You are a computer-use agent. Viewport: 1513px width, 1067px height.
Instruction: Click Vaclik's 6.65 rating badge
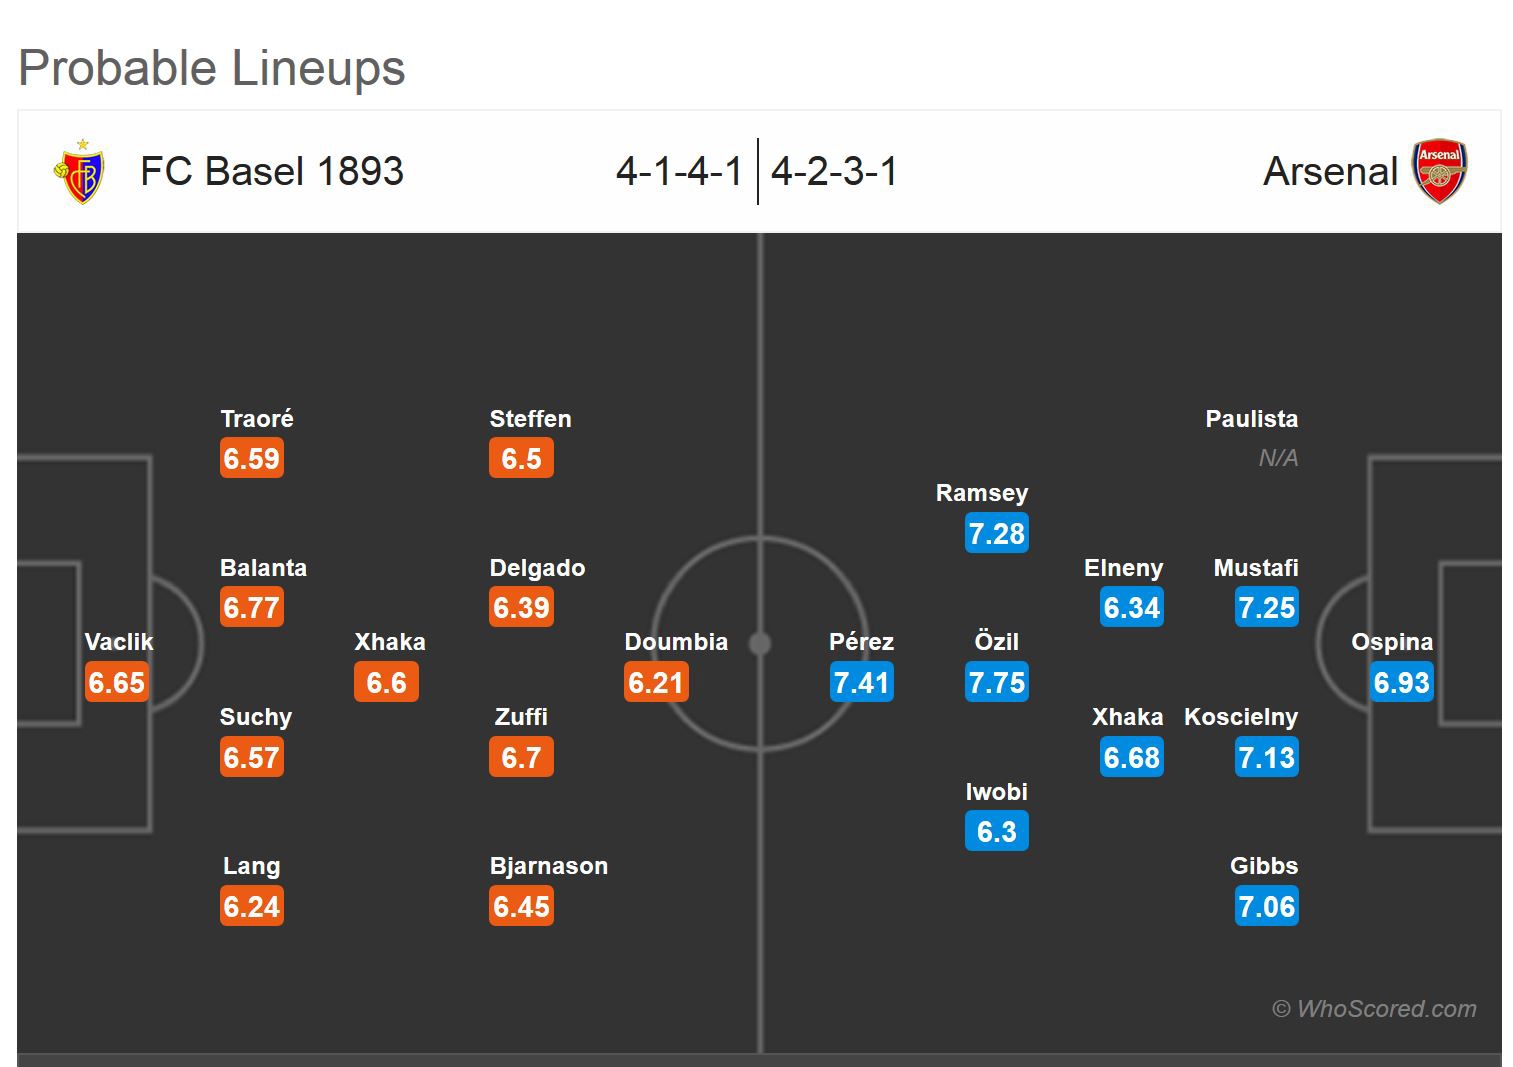click(x=117, y=682)
